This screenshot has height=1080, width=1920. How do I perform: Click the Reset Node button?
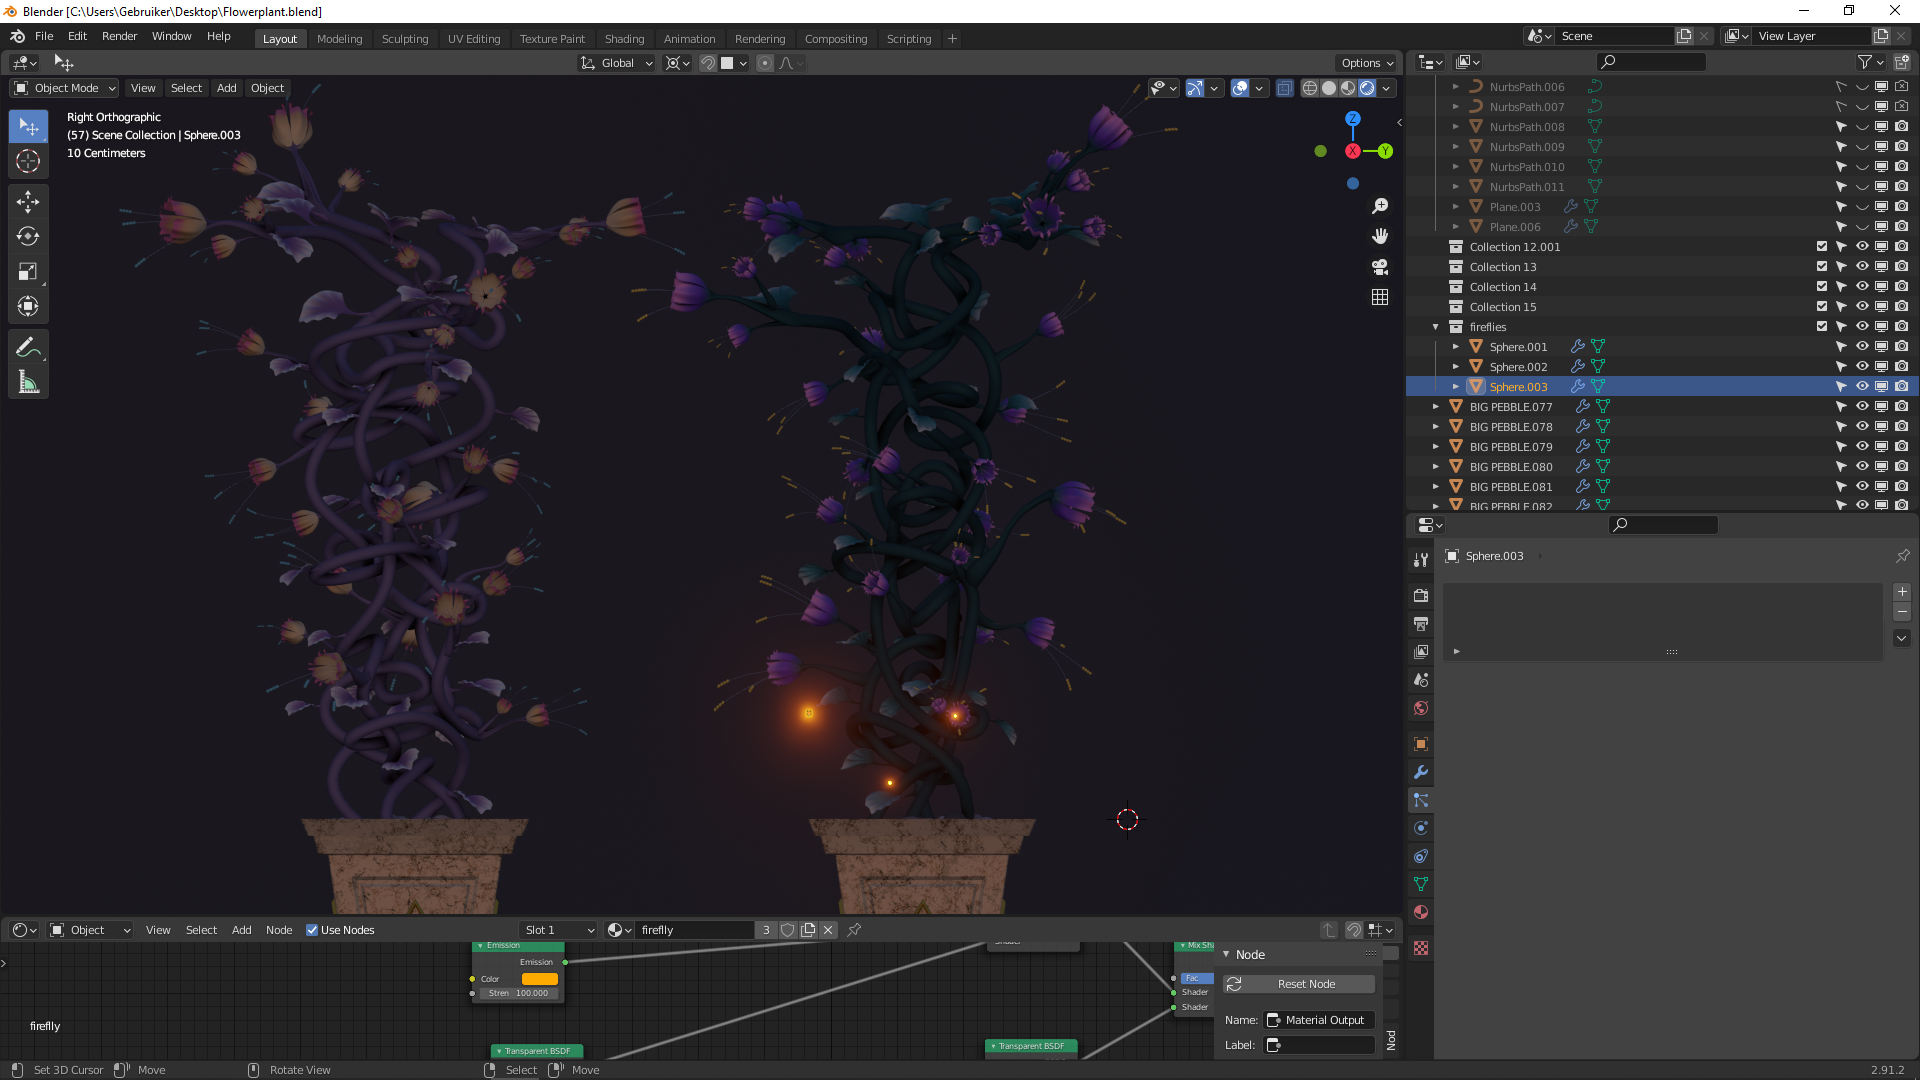click(1305, 984)
